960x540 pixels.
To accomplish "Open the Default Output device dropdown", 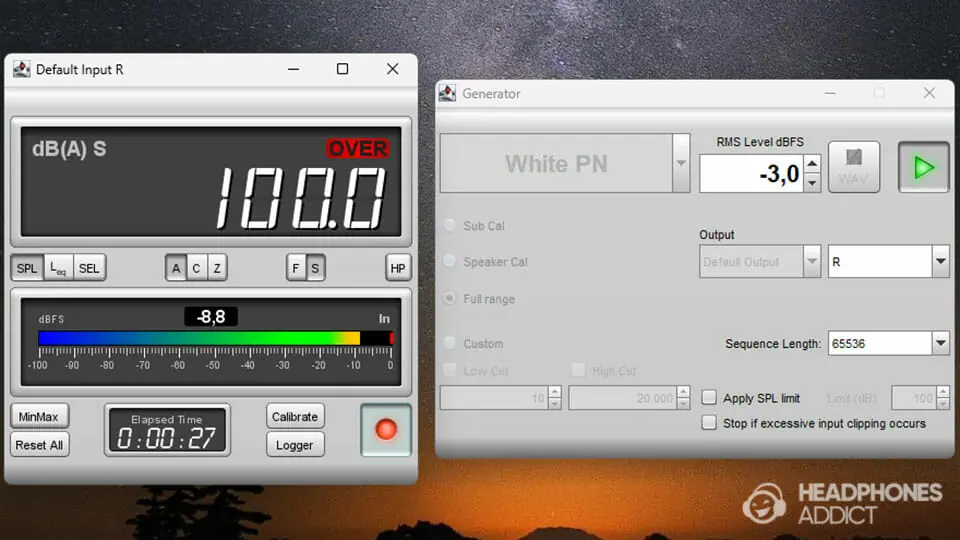I will 812,261.
